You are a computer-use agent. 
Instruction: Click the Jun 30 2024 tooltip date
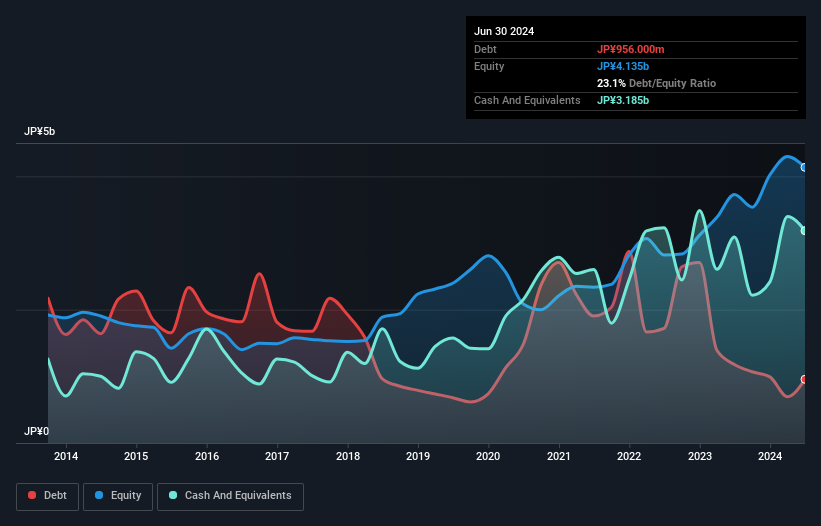(x=504, y=31)
